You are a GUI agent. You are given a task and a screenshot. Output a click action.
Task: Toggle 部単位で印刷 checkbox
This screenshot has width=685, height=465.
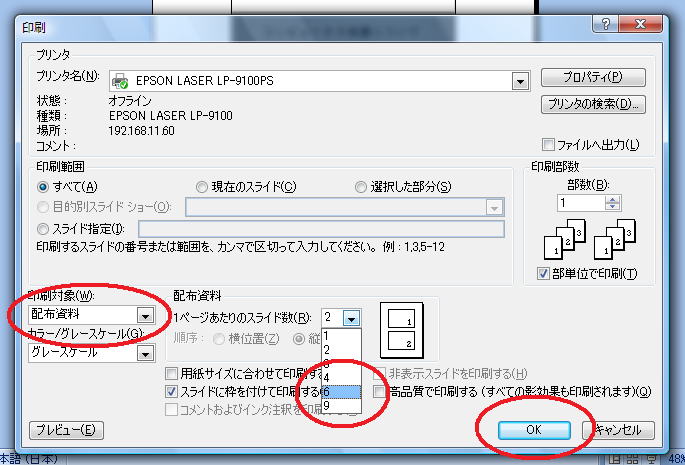coord(543,274)
